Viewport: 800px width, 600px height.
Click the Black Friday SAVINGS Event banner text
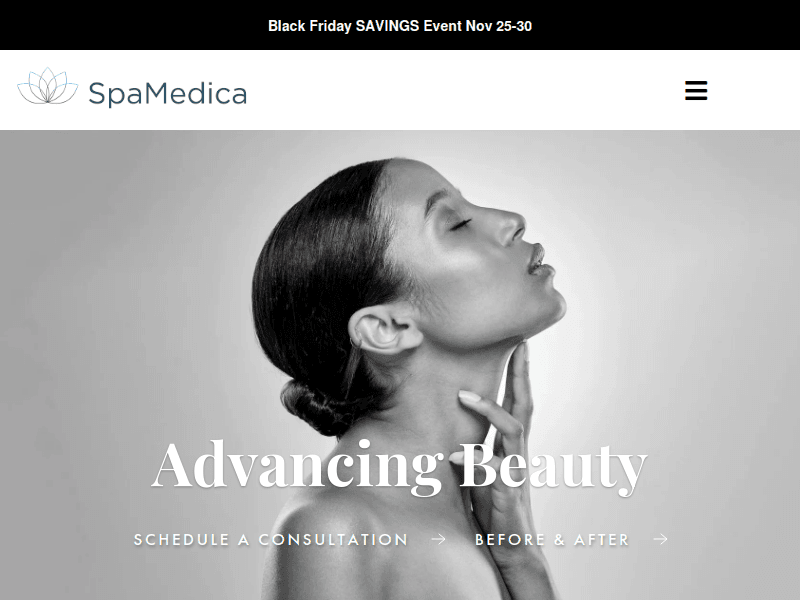[x=400, y=26]
